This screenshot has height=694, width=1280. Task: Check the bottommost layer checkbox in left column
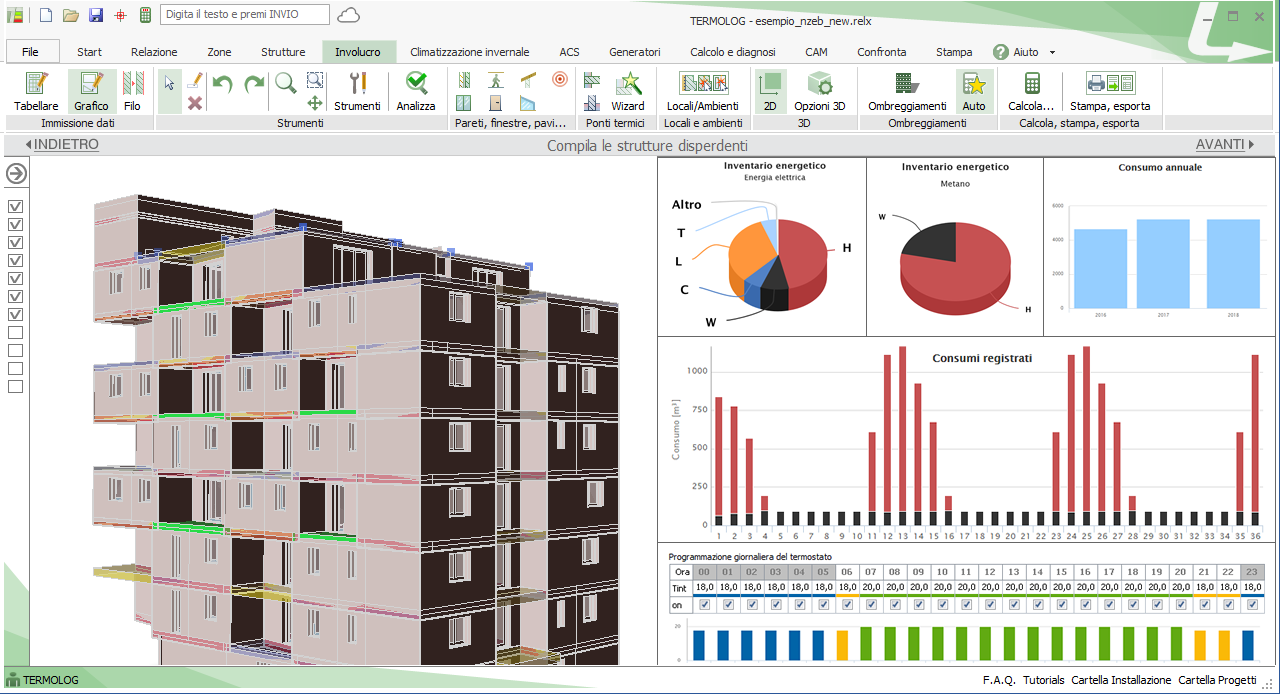(x=16, y=387)
